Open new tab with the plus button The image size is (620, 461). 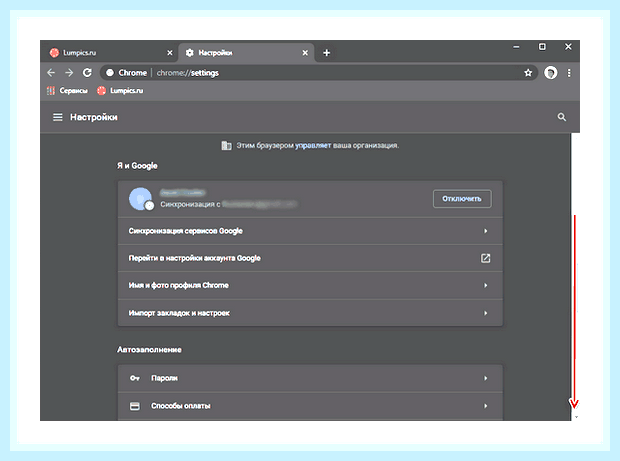click(x=326, y=53)
